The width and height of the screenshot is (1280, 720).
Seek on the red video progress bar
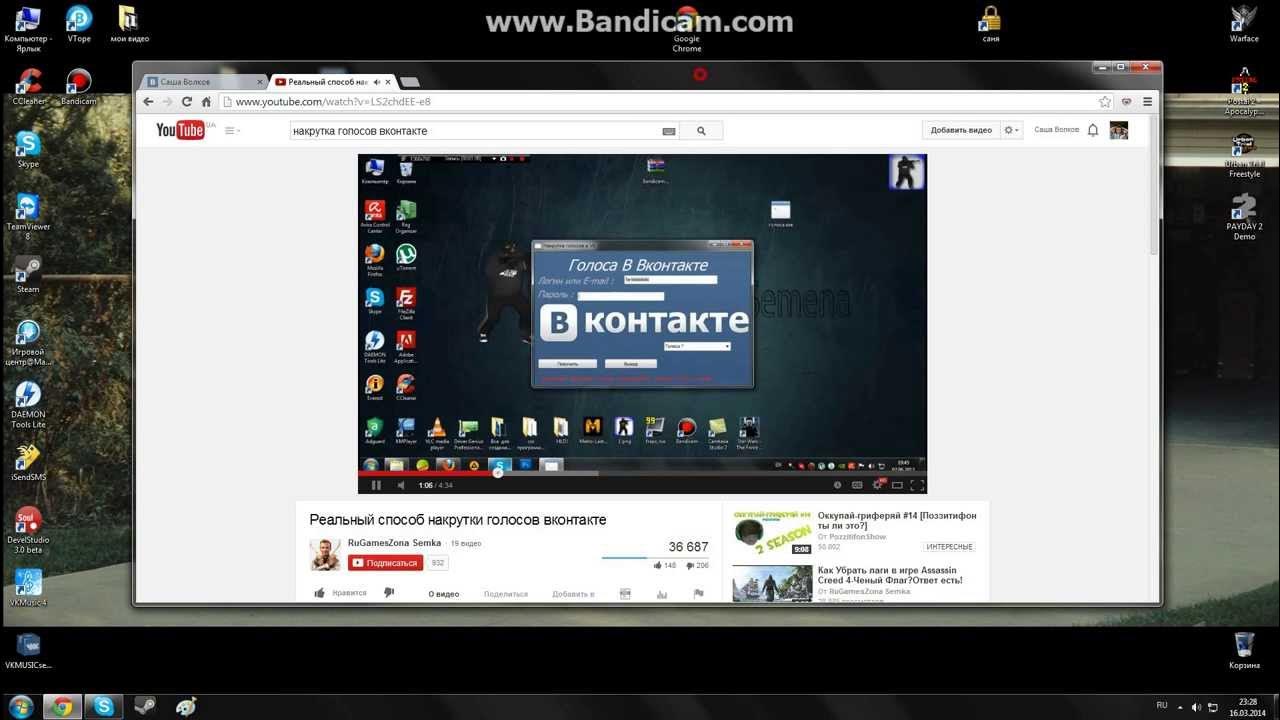[x=642, y=473]
